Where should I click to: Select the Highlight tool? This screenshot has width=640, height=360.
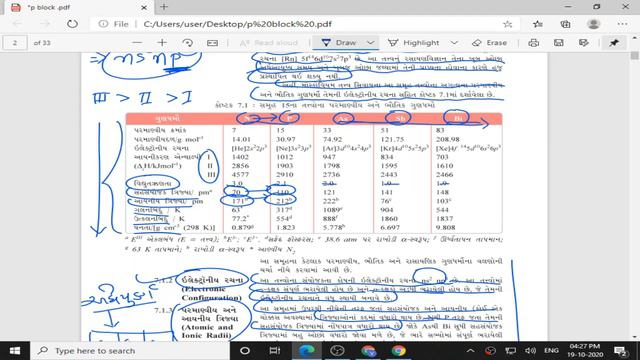coord(413,43)
